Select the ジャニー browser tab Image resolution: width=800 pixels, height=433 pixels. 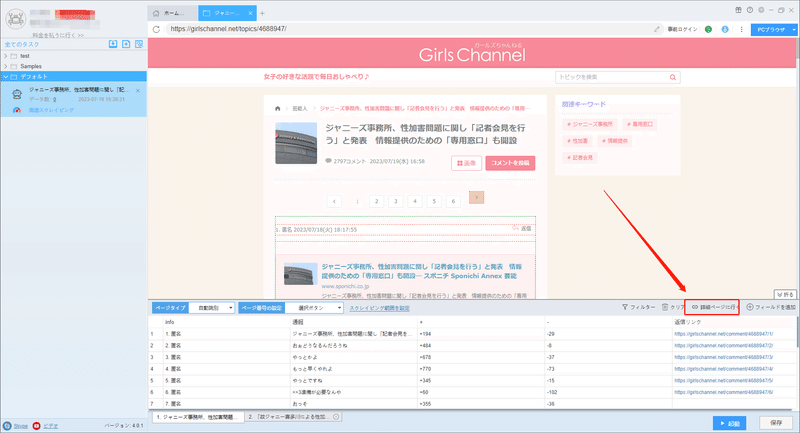pos(227,13)
